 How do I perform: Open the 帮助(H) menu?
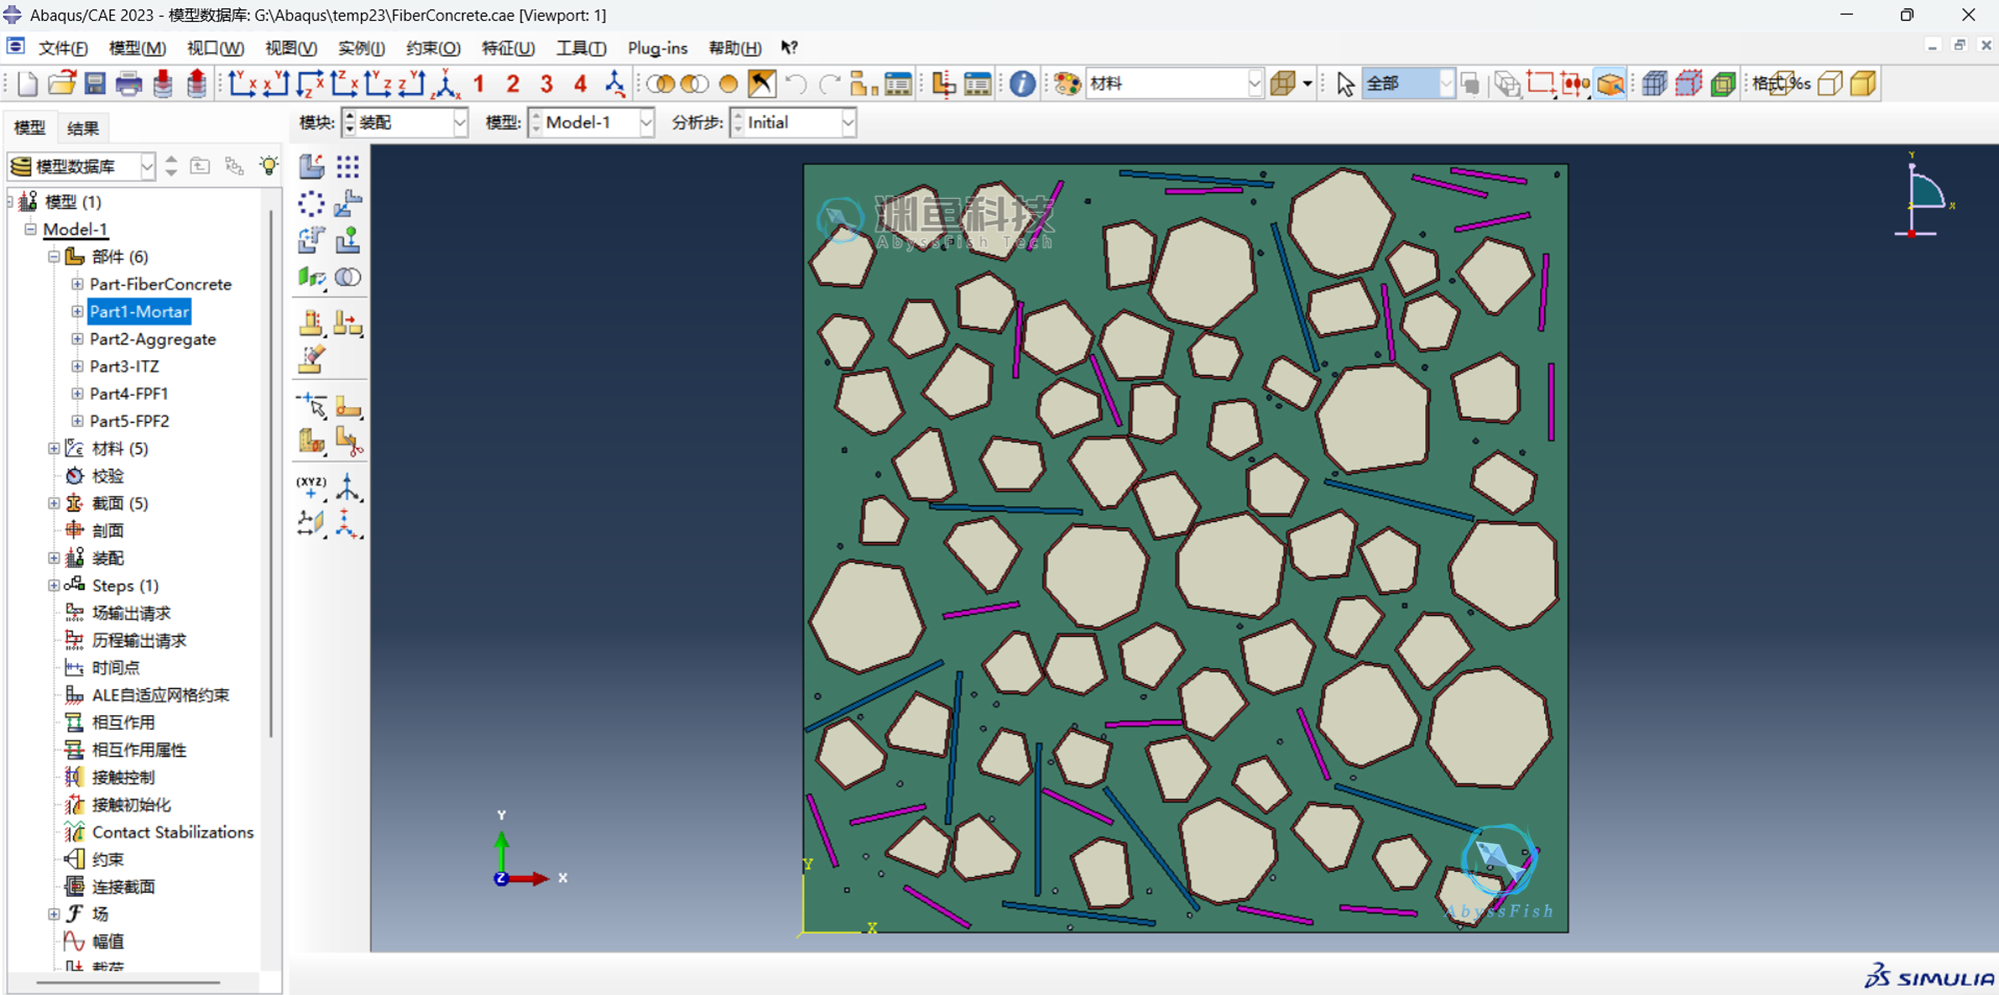point(735,48)
